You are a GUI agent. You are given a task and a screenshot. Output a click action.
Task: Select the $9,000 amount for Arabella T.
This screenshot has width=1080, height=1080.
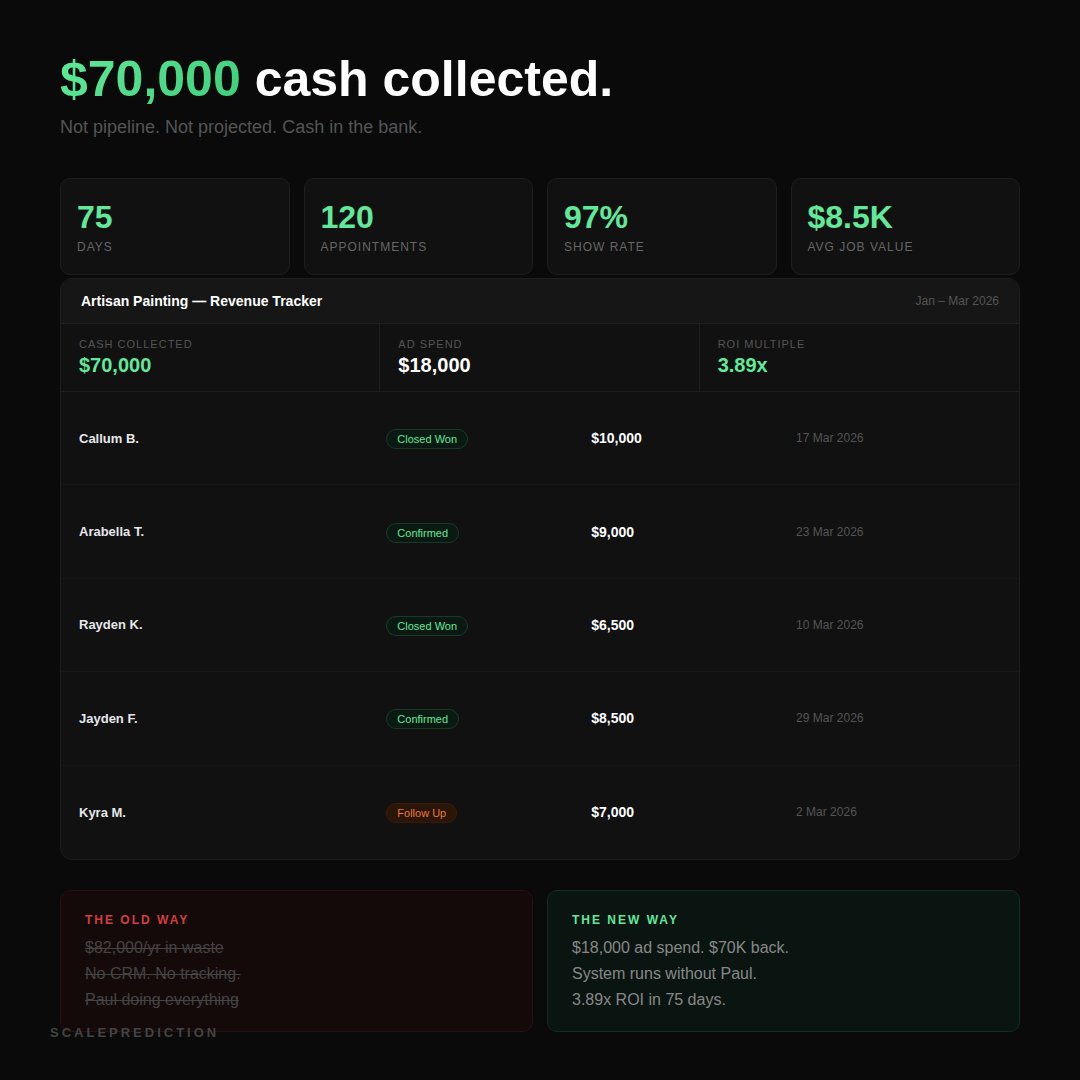point(612,532)
